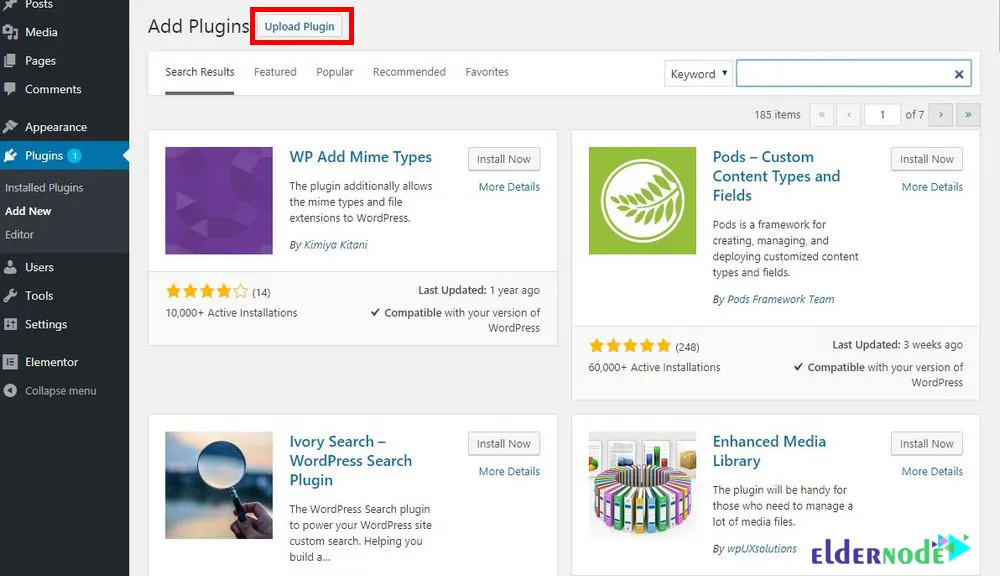Open the Keyword search type dropdown
The image size is (1000, 576).
tap(698, 74)
